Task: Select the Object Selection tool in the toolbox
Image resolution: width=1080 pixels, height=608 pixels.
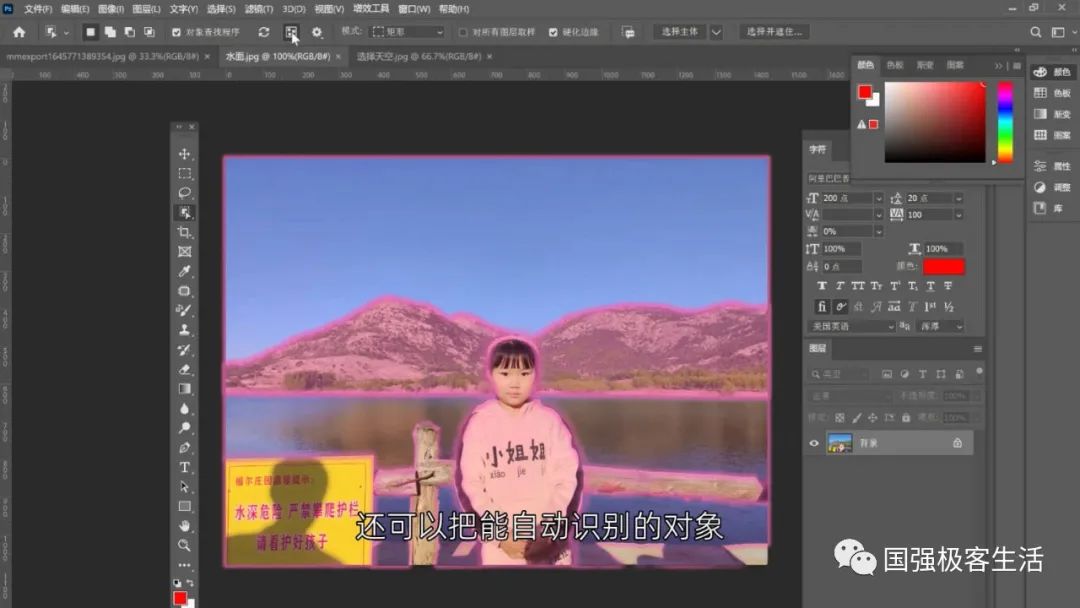Action: pos(184,213)
